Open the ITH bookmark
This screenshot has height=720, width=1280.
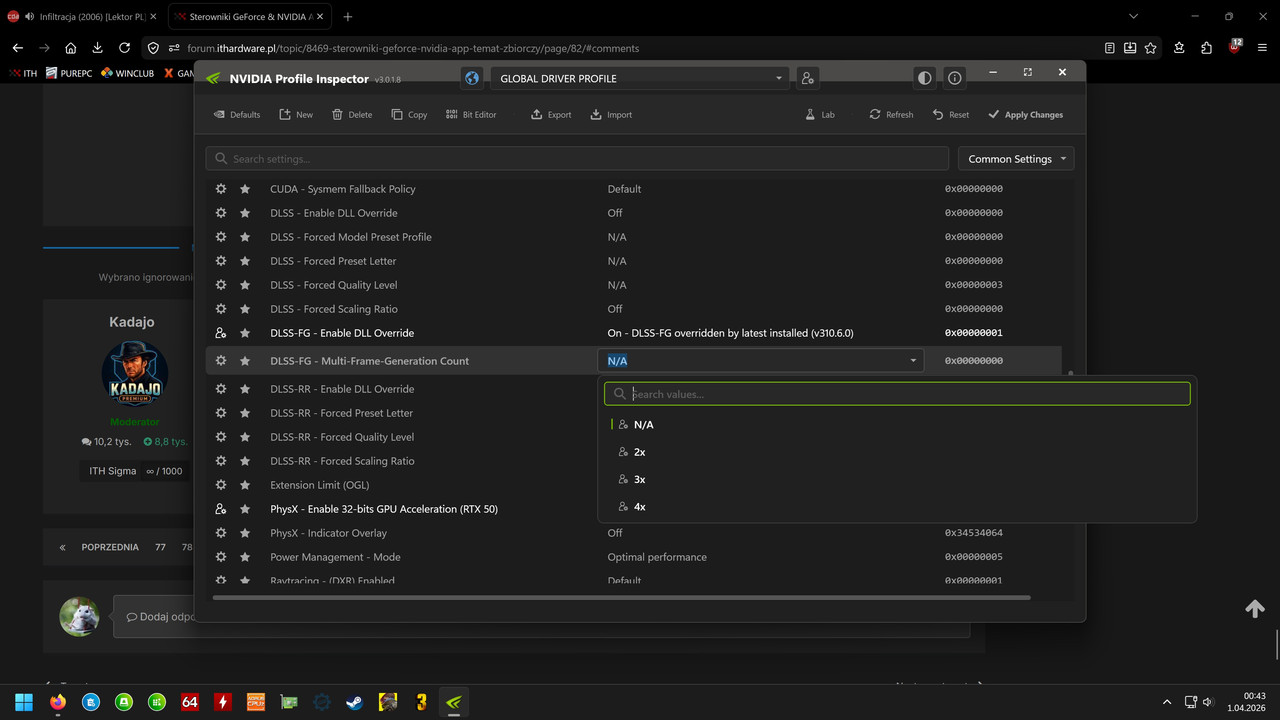tap(23, 73)
